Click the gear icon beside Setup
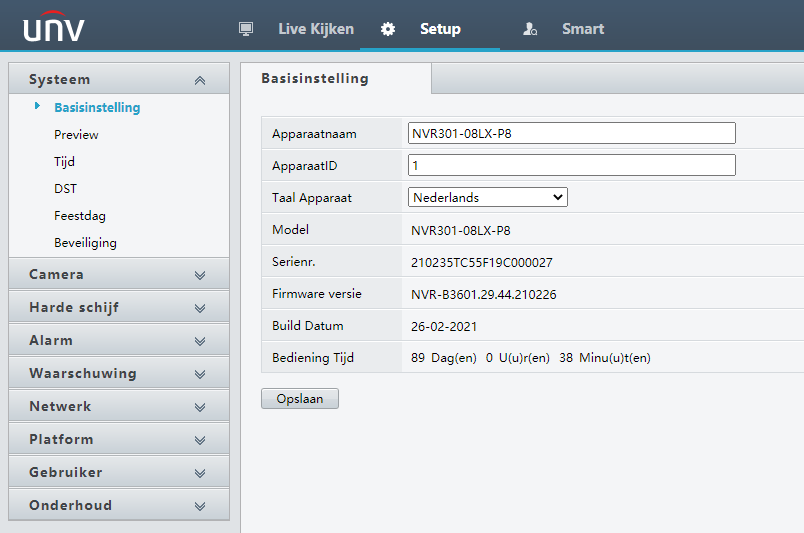This screenshot has width=804, height=533. pos(388,29)
